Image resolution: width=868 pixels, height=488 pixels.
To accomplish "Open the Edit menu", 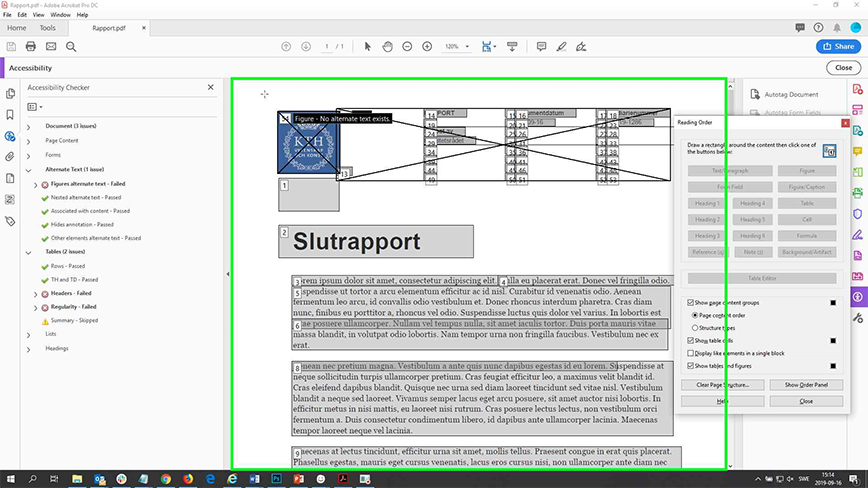I will point(22,15).
